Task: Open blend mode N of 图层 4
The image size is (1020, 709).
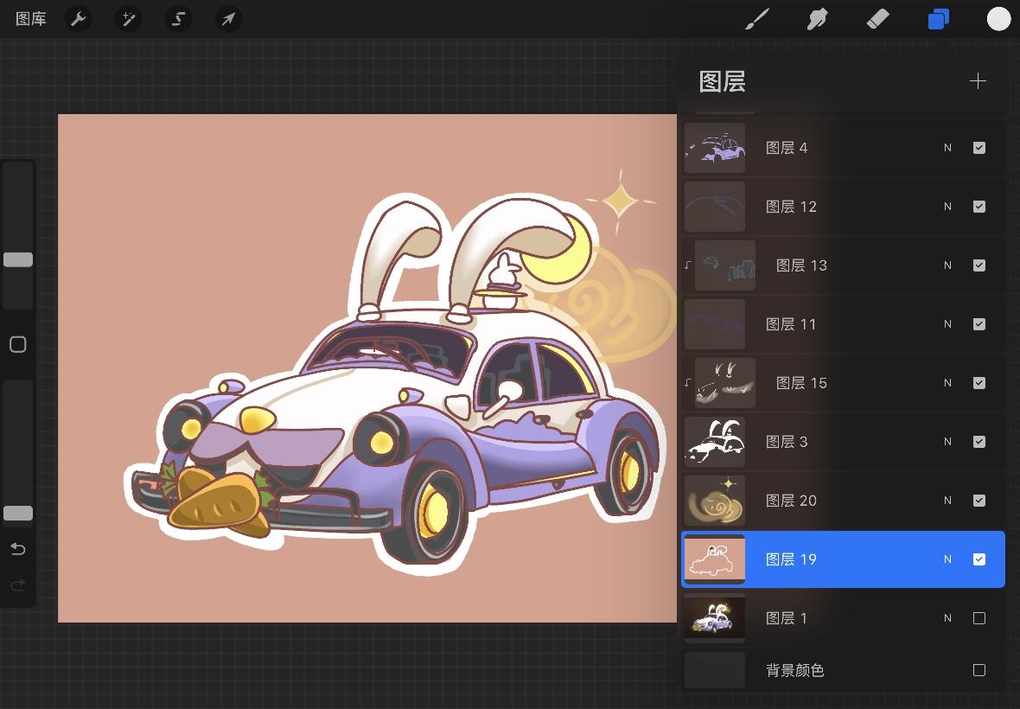Action: click(948, 148)
